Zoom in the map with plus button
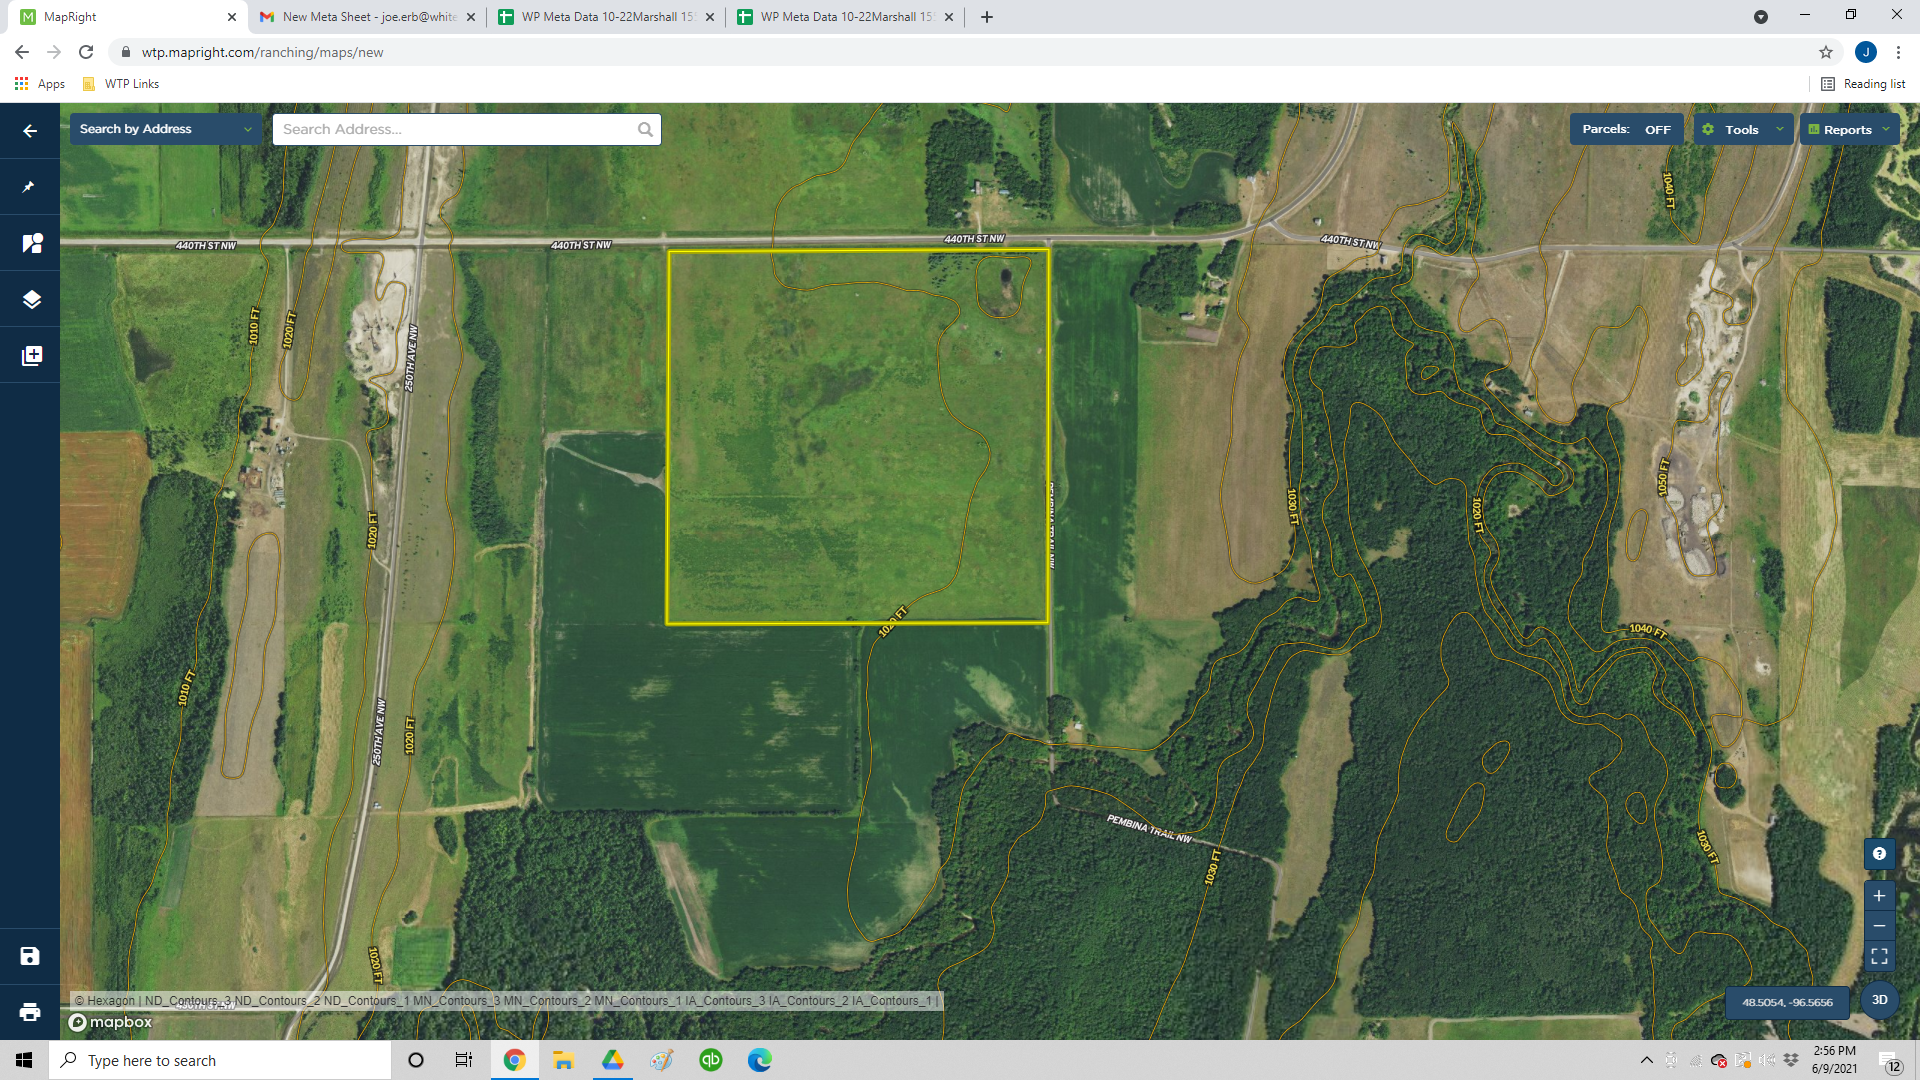 (1879, 896)
